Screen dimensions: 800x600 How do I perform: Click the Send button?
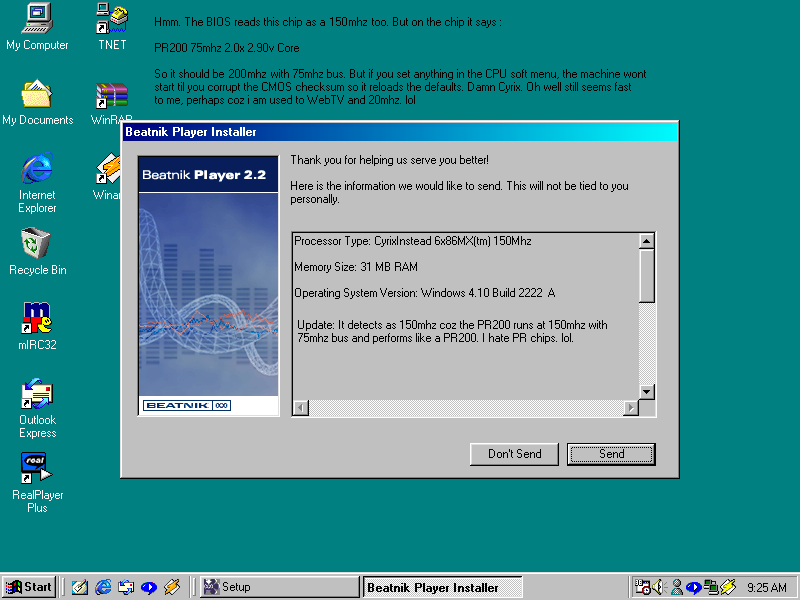coord(611,454)
